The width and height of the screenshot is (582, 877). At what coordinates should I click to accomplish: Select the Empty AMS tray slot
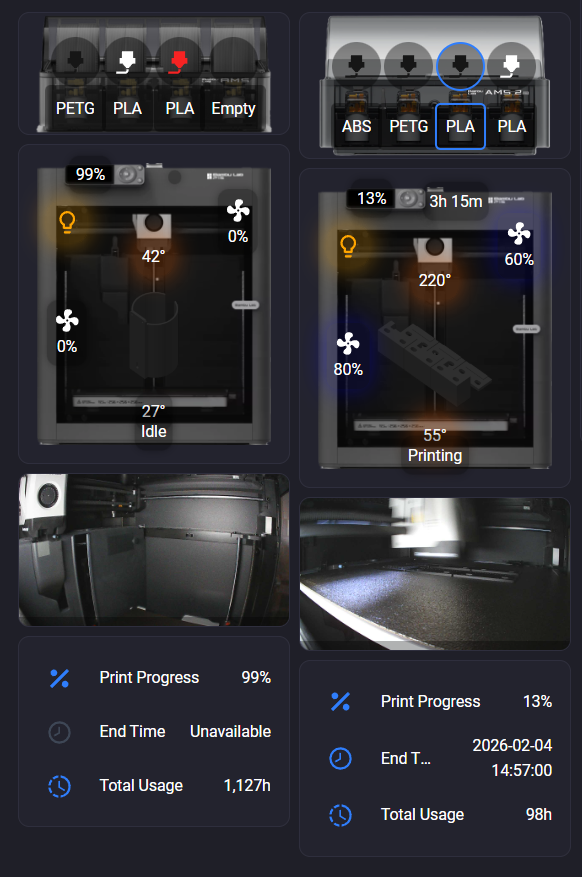pyautogui.click(x=233, y=109)
